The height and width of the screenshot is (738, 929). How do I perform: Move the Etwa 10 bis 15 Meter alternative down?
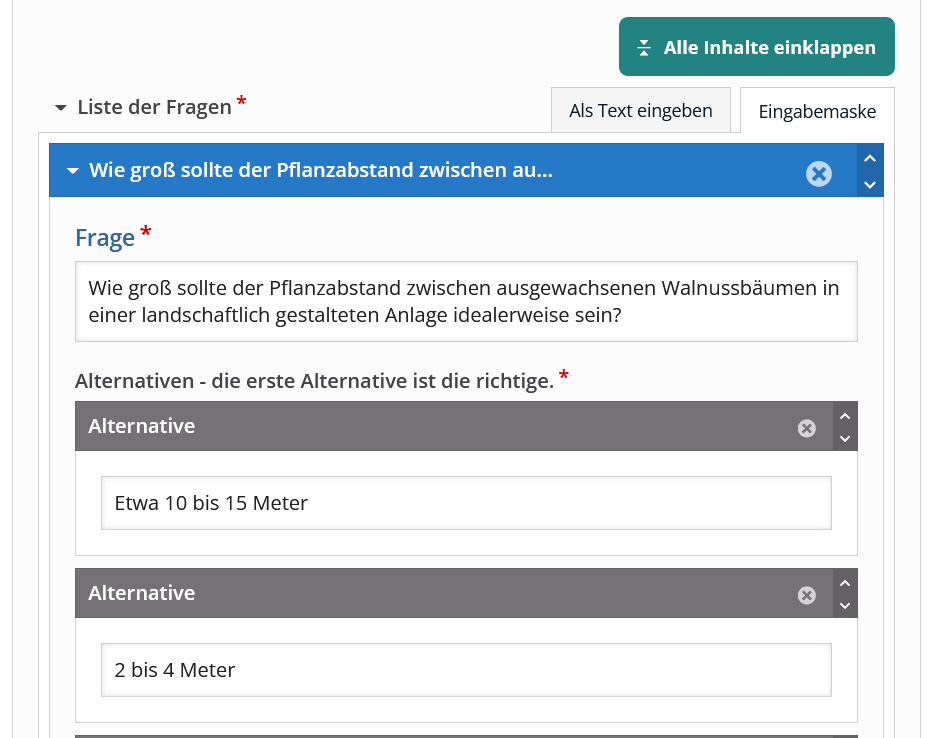[845, 439]
